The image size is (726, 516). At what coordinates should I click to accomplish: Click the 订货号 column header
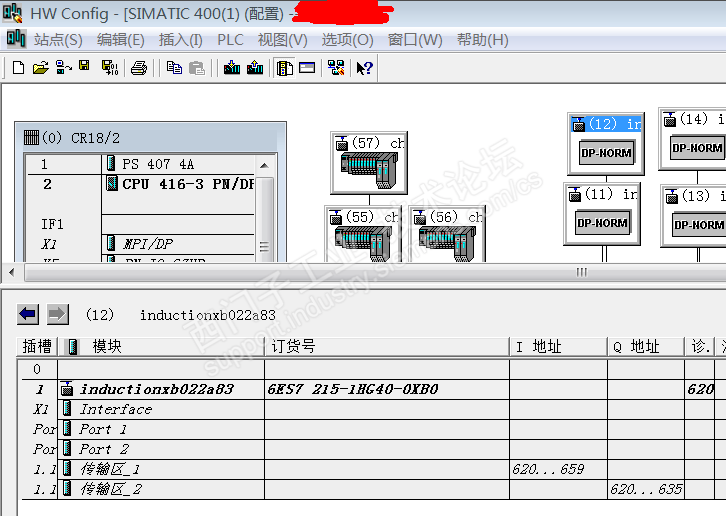(x=387, y=346)
